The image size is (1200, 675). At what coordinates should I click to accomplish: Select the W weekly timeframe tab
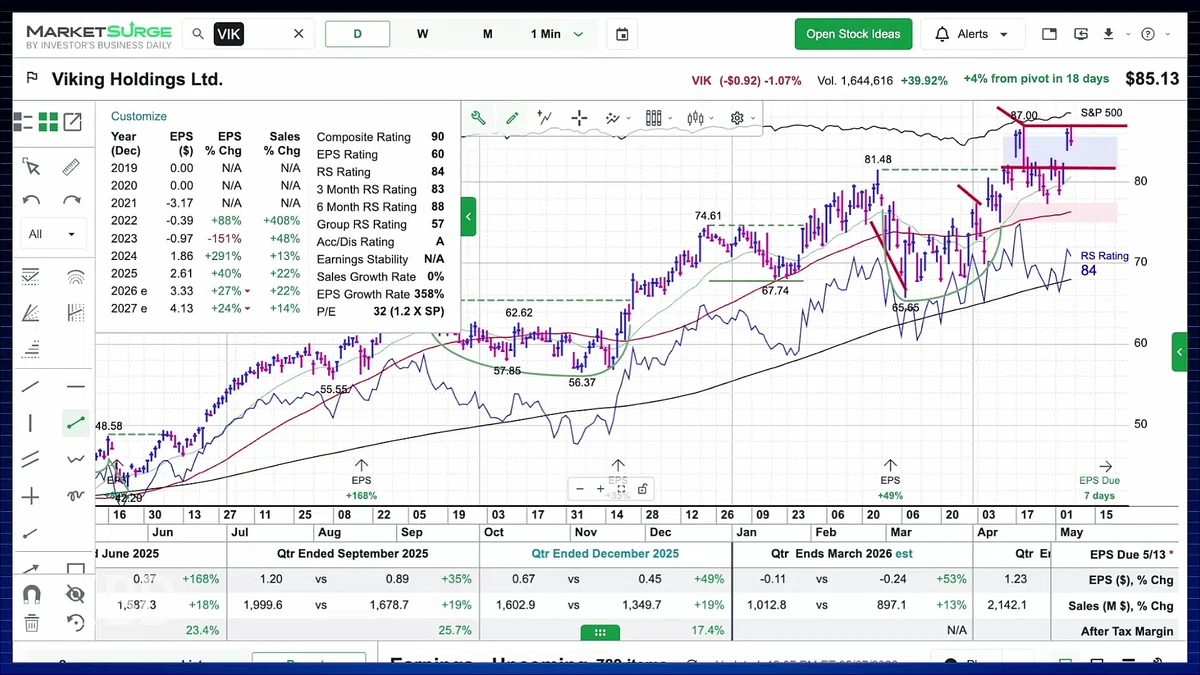[423, 34]
